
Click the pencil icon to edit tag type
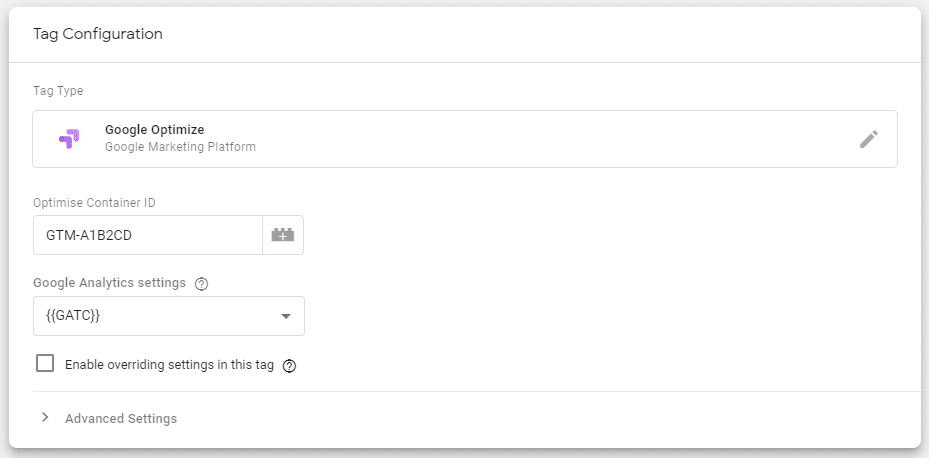(869, 139)
